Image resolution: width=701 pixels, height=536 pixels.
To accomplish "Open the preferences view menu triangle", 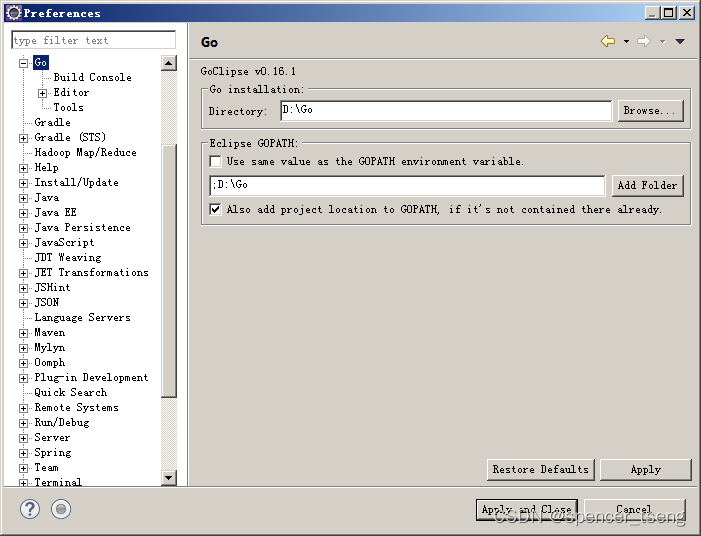I will point(680,42).
